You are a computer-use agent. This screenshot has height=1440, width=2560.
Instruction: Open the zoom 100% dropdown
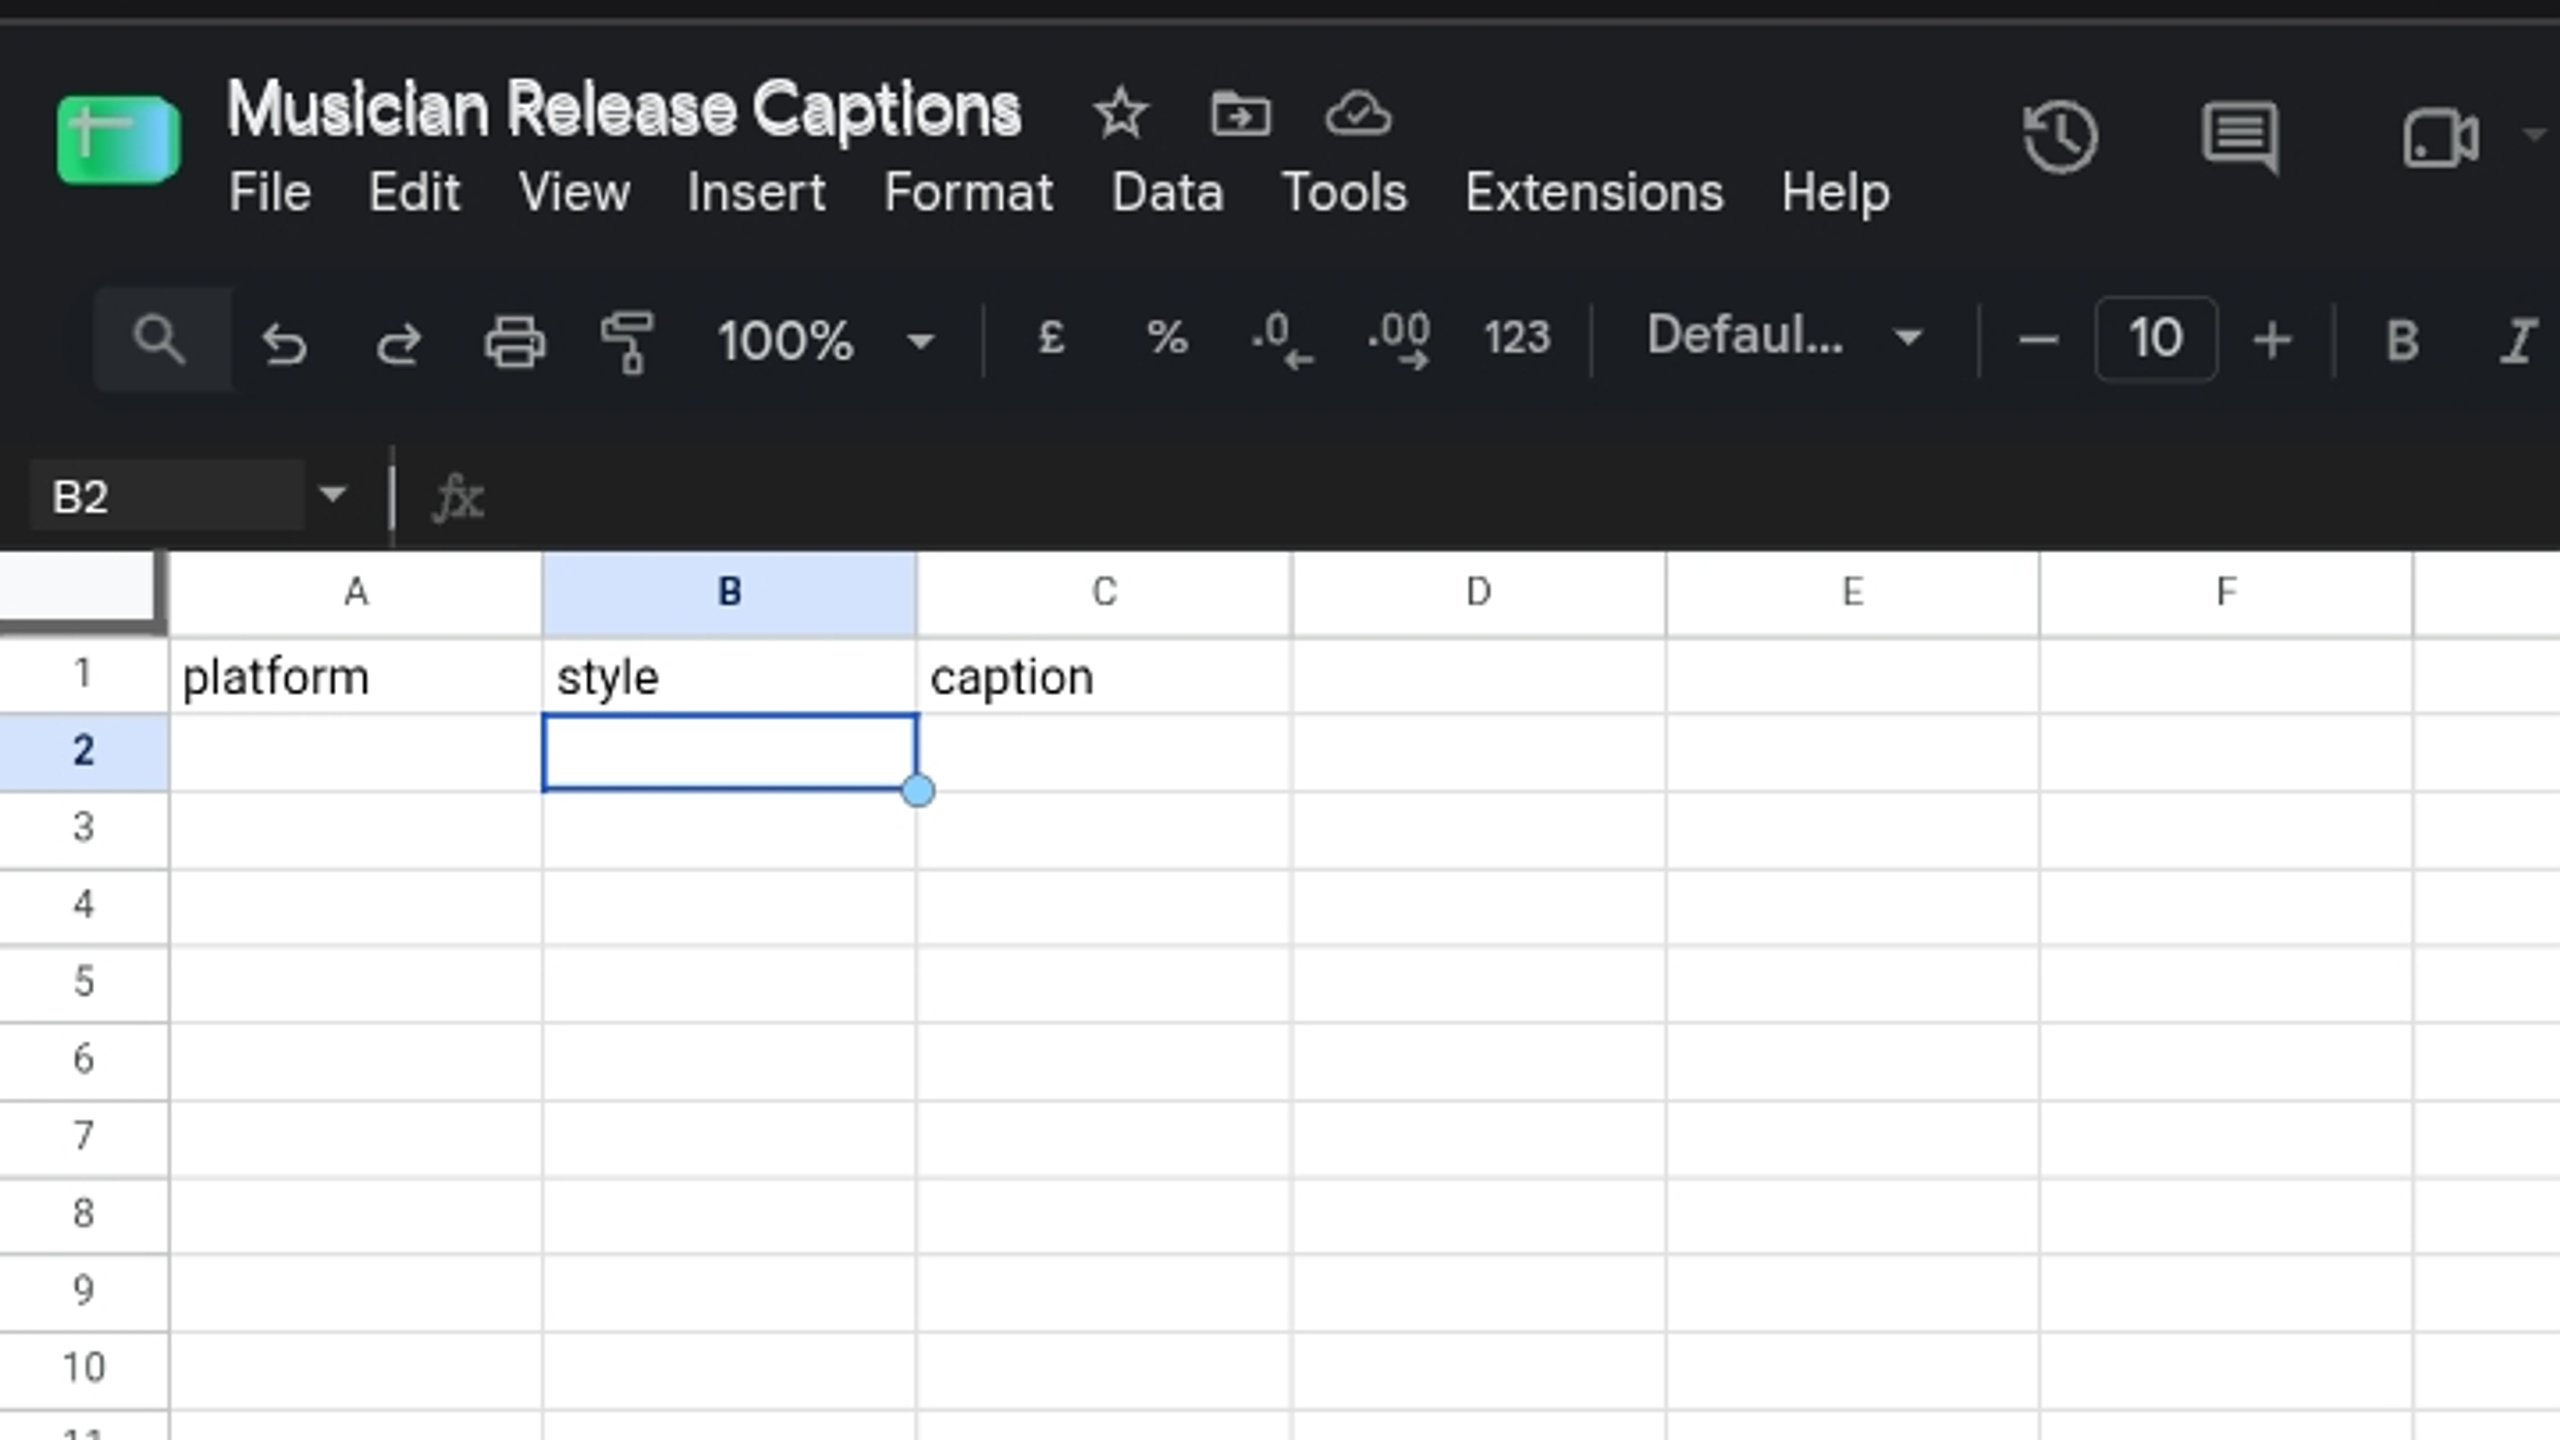pyautogui.click(x=826, y=341)
